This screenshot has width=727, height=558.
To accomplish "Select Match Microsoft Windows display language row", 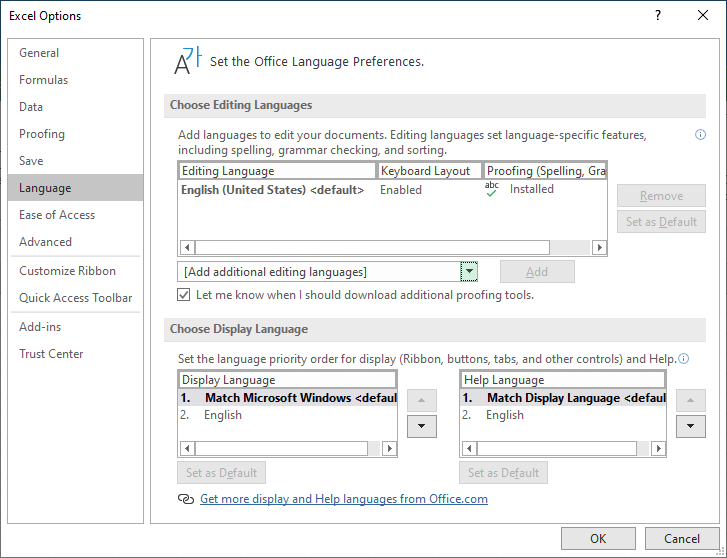I will coord(288,398).
